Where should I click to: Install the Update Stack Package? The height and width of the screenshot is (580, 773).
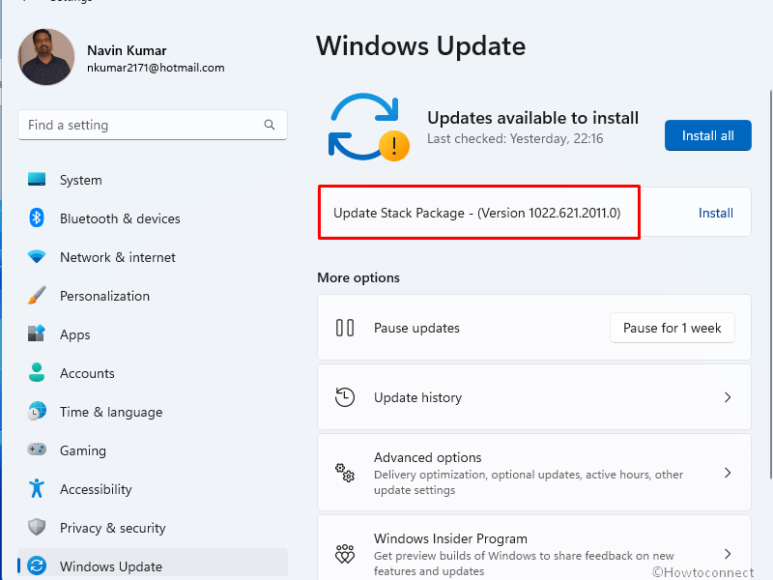715,213
